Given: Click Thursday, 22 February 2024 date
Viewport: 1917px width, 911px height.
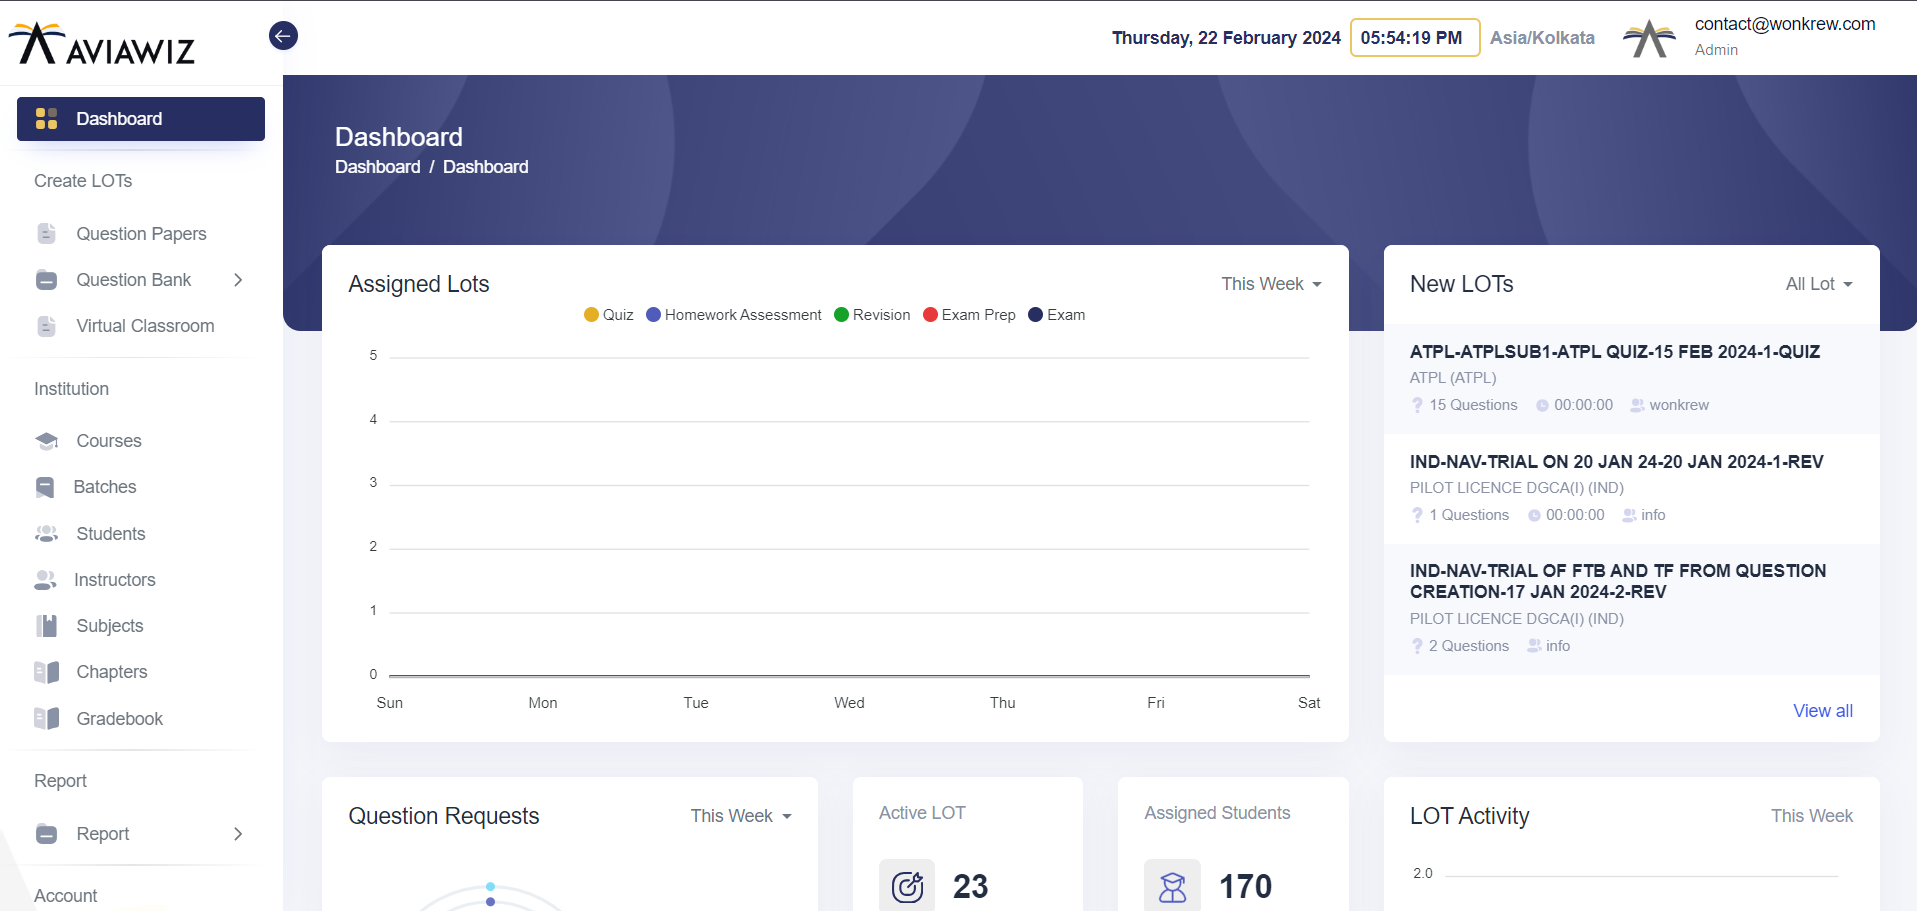Looking at the screenshot, I should (x=1226, y=38).
